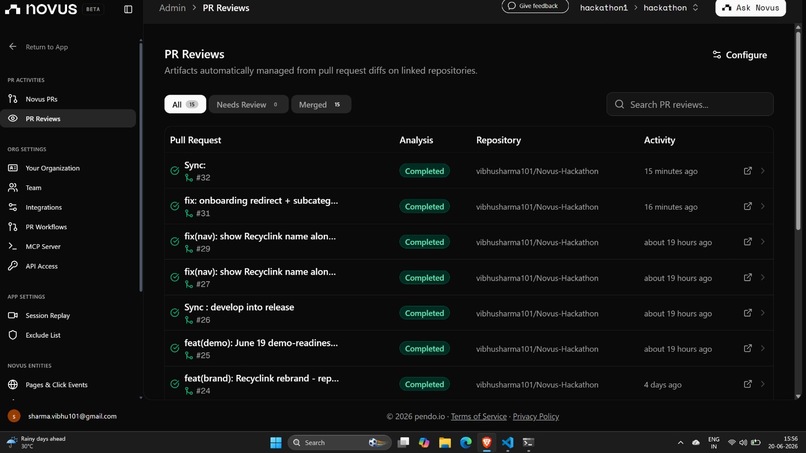The height and width of the screenshot is (453, 806).
Task: Open external link for PR #32
Action: 747,171
